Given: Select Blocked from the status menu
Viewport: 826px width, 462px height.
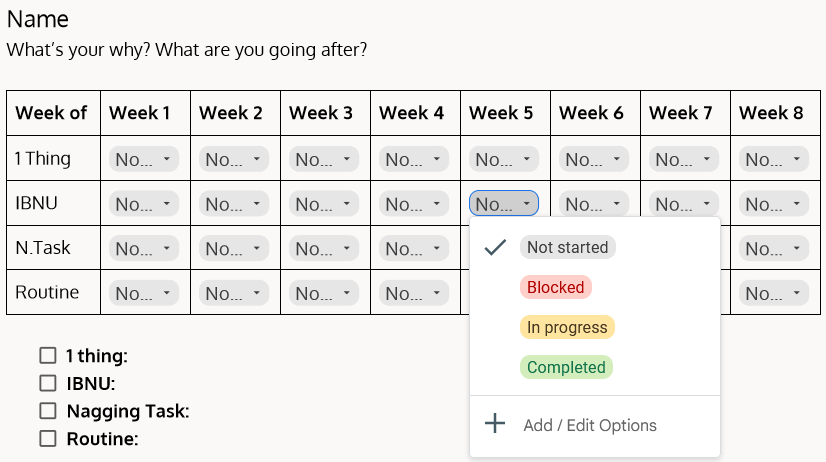Looking at the screenshot, I should tap(556, 287).
